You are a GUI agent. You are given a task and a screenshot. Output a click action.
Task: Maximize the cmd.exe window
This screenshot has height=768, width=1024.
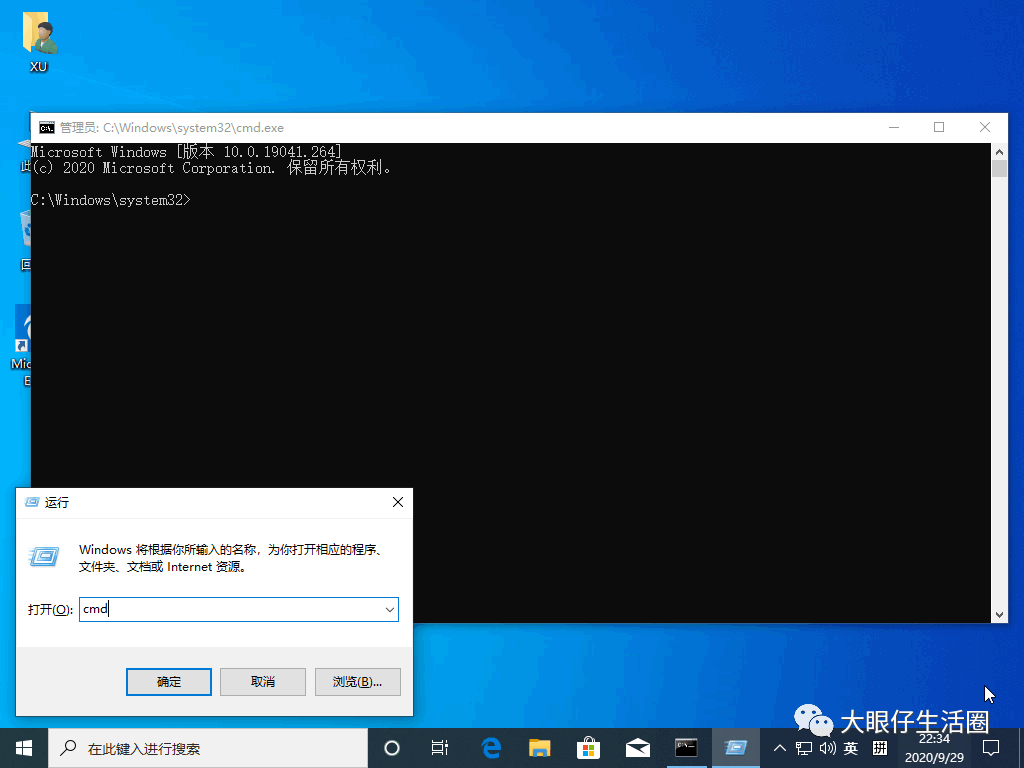coord(939,127)
